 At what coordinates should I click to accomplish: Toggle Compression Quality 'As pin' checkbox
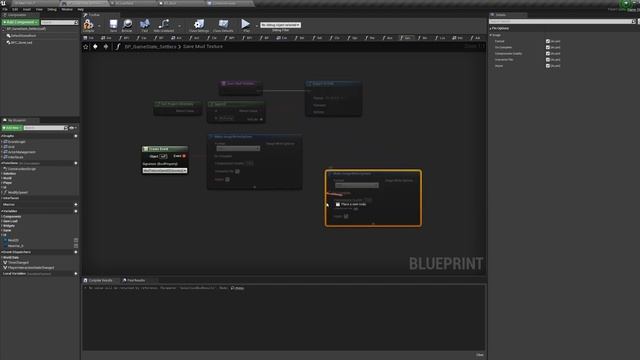pos(548,53)
